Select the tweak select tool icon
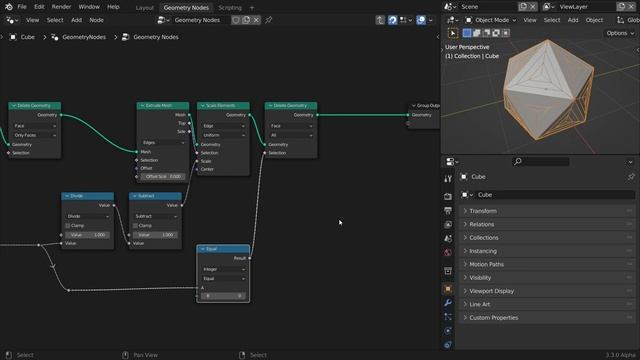The height and width of the screenshot is (360, 640). [453, 33]
